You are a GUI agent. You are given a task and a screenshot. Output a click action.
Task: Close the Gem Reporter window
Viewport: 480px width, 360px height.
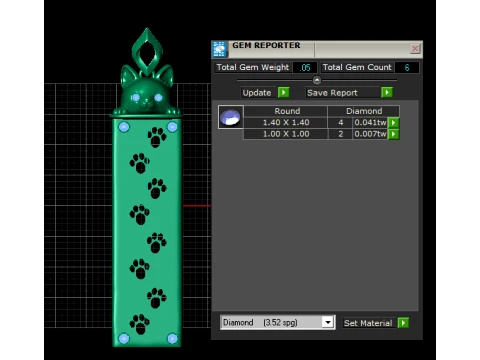415,49
